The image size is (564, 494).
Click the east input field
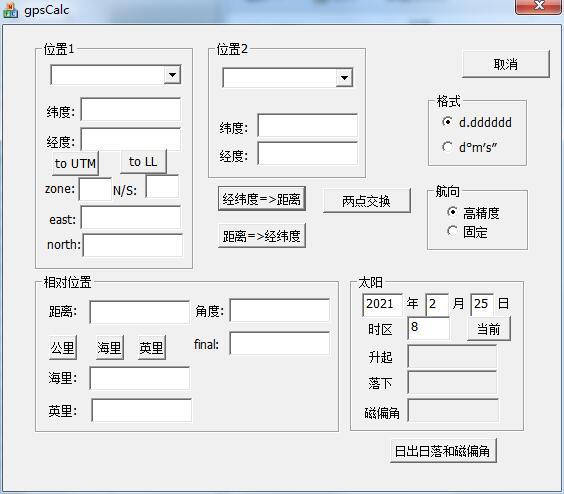(131, 217)
